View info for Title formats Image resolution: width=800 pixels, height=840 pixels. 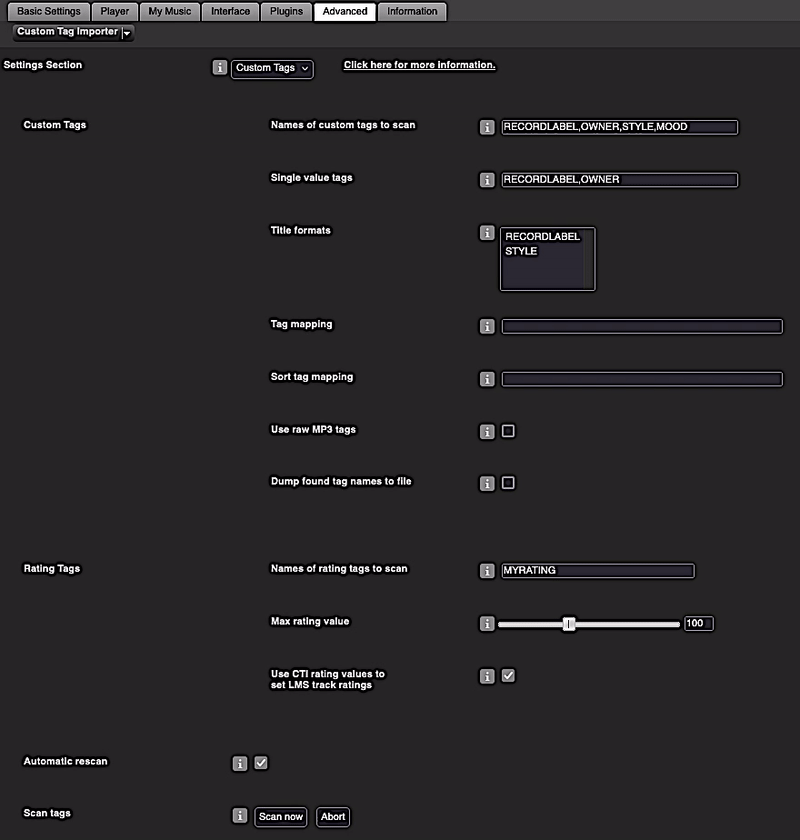click(x=487, y=233)
